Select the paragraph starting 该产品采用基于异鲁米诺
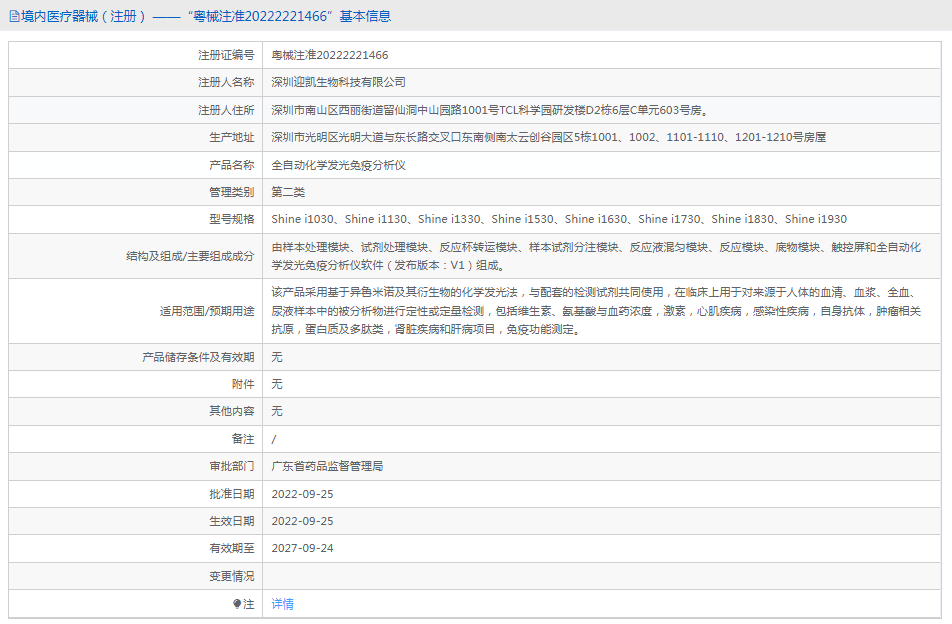 point(596,311)
